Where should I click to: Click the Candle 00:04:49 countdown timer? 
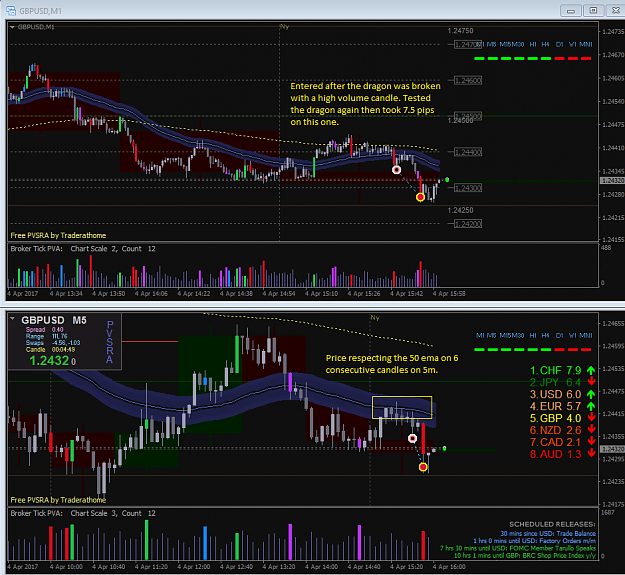tap(63, 349)
